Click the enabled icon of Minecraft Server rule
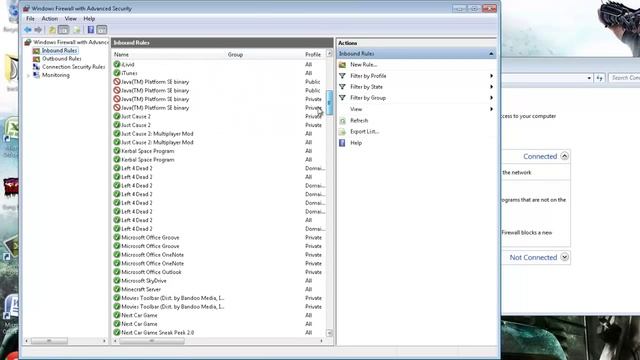The image size is (640, 360). pyautogui.click(x=117, y=289)
